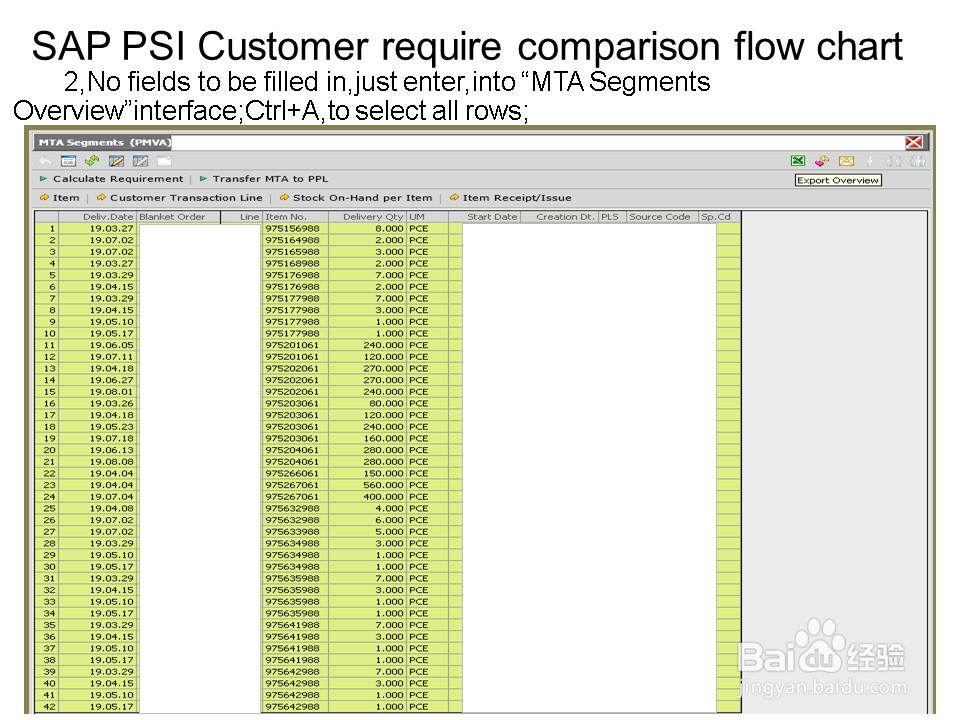Click delivery quantity 8.000

[x=367, y=228]
